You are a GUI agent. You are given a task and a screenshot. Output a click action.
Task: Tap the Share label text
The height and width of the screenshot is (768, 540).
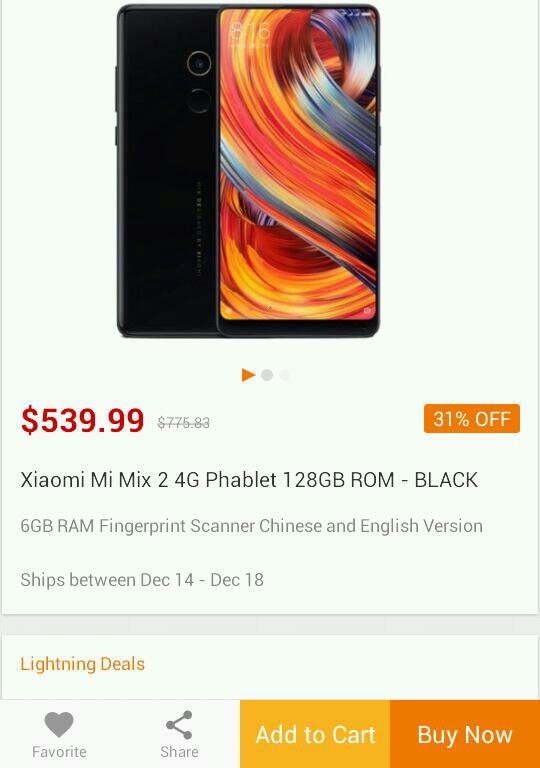coord(179,751)
